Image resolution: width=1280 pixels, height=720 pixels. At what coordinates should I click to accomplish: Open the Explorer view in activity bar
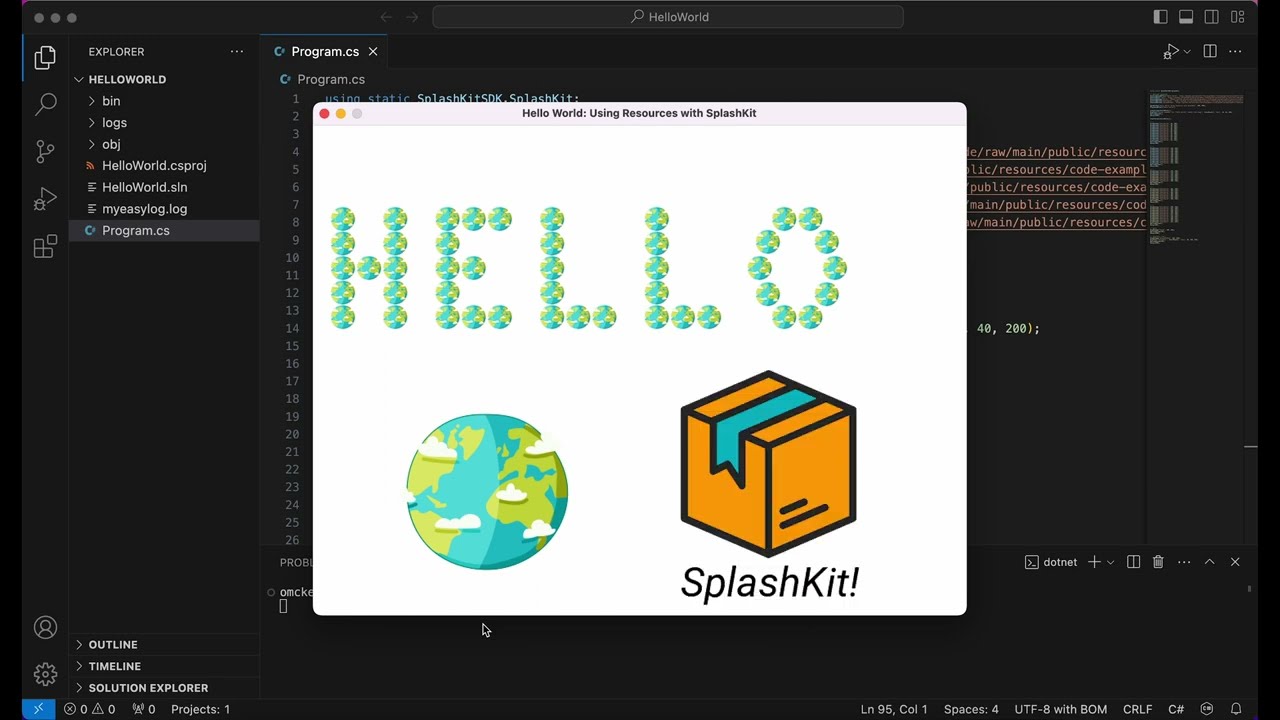[x=45, y=58]
